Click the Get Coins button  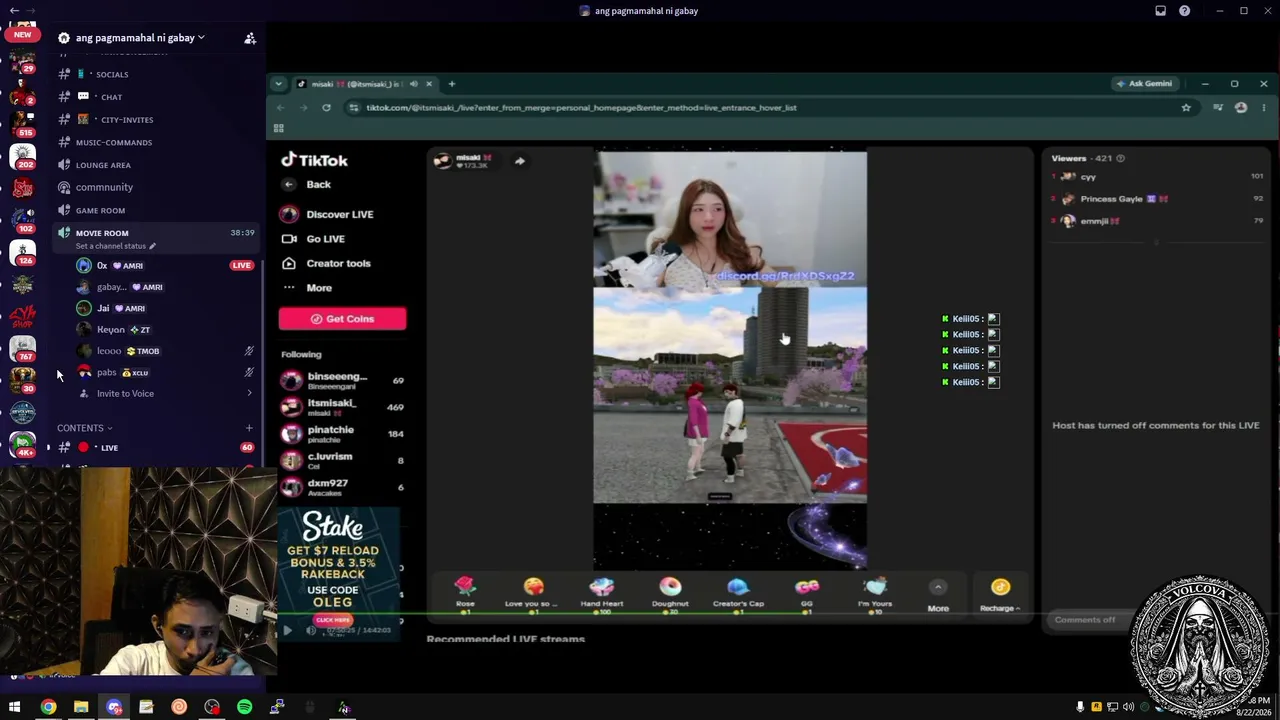point(342,319)
